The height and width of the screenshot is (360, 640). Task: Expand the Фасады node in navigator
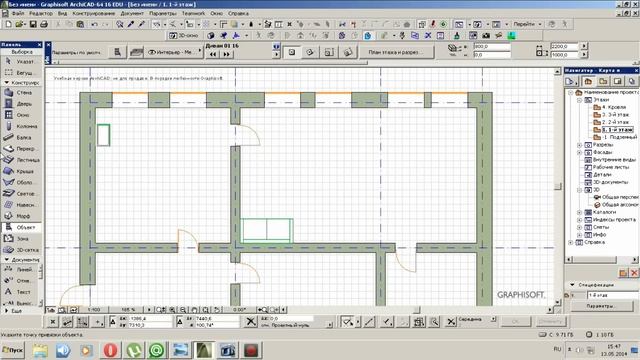(579, 152)
